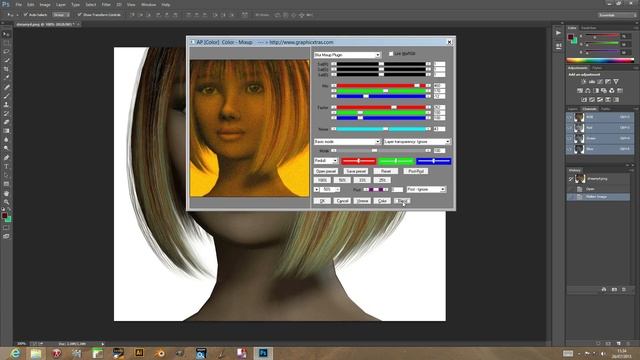
Task: Click the Levels adjustment icon
Action: point(592,82)
